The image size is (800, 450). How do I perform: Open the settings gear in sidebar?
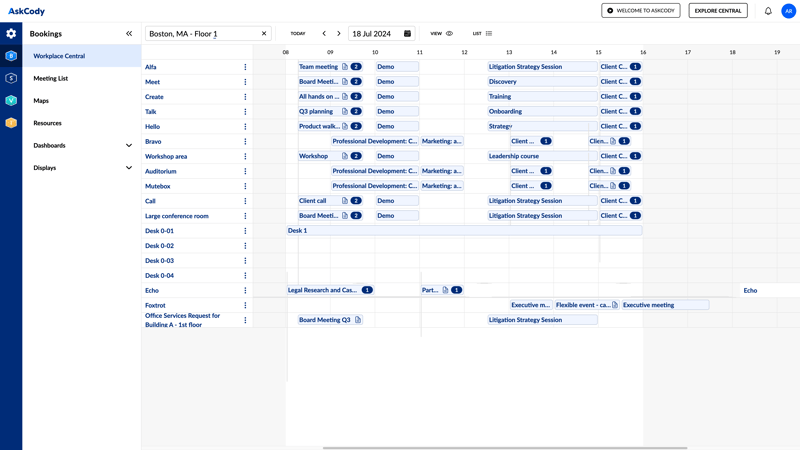(11, 34)
